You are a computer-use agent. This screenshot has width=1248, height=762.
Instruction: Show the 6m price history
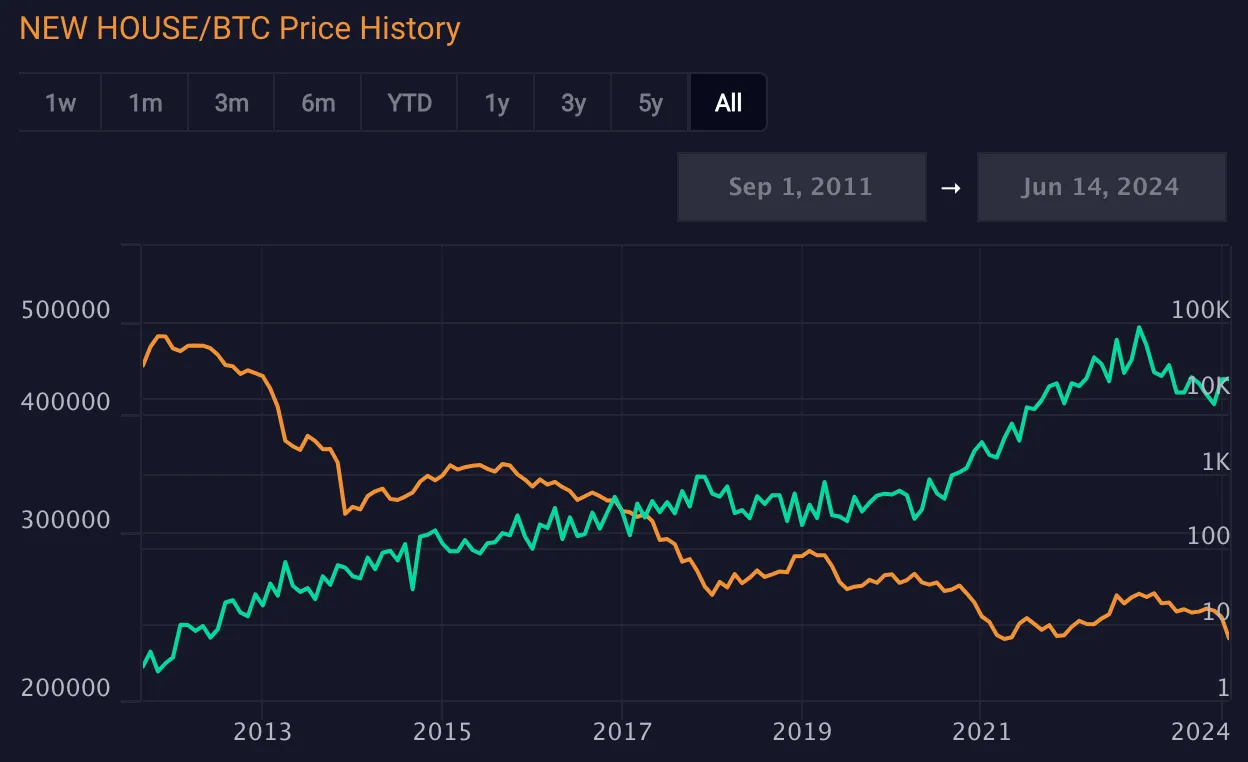(x=318, y=103)
